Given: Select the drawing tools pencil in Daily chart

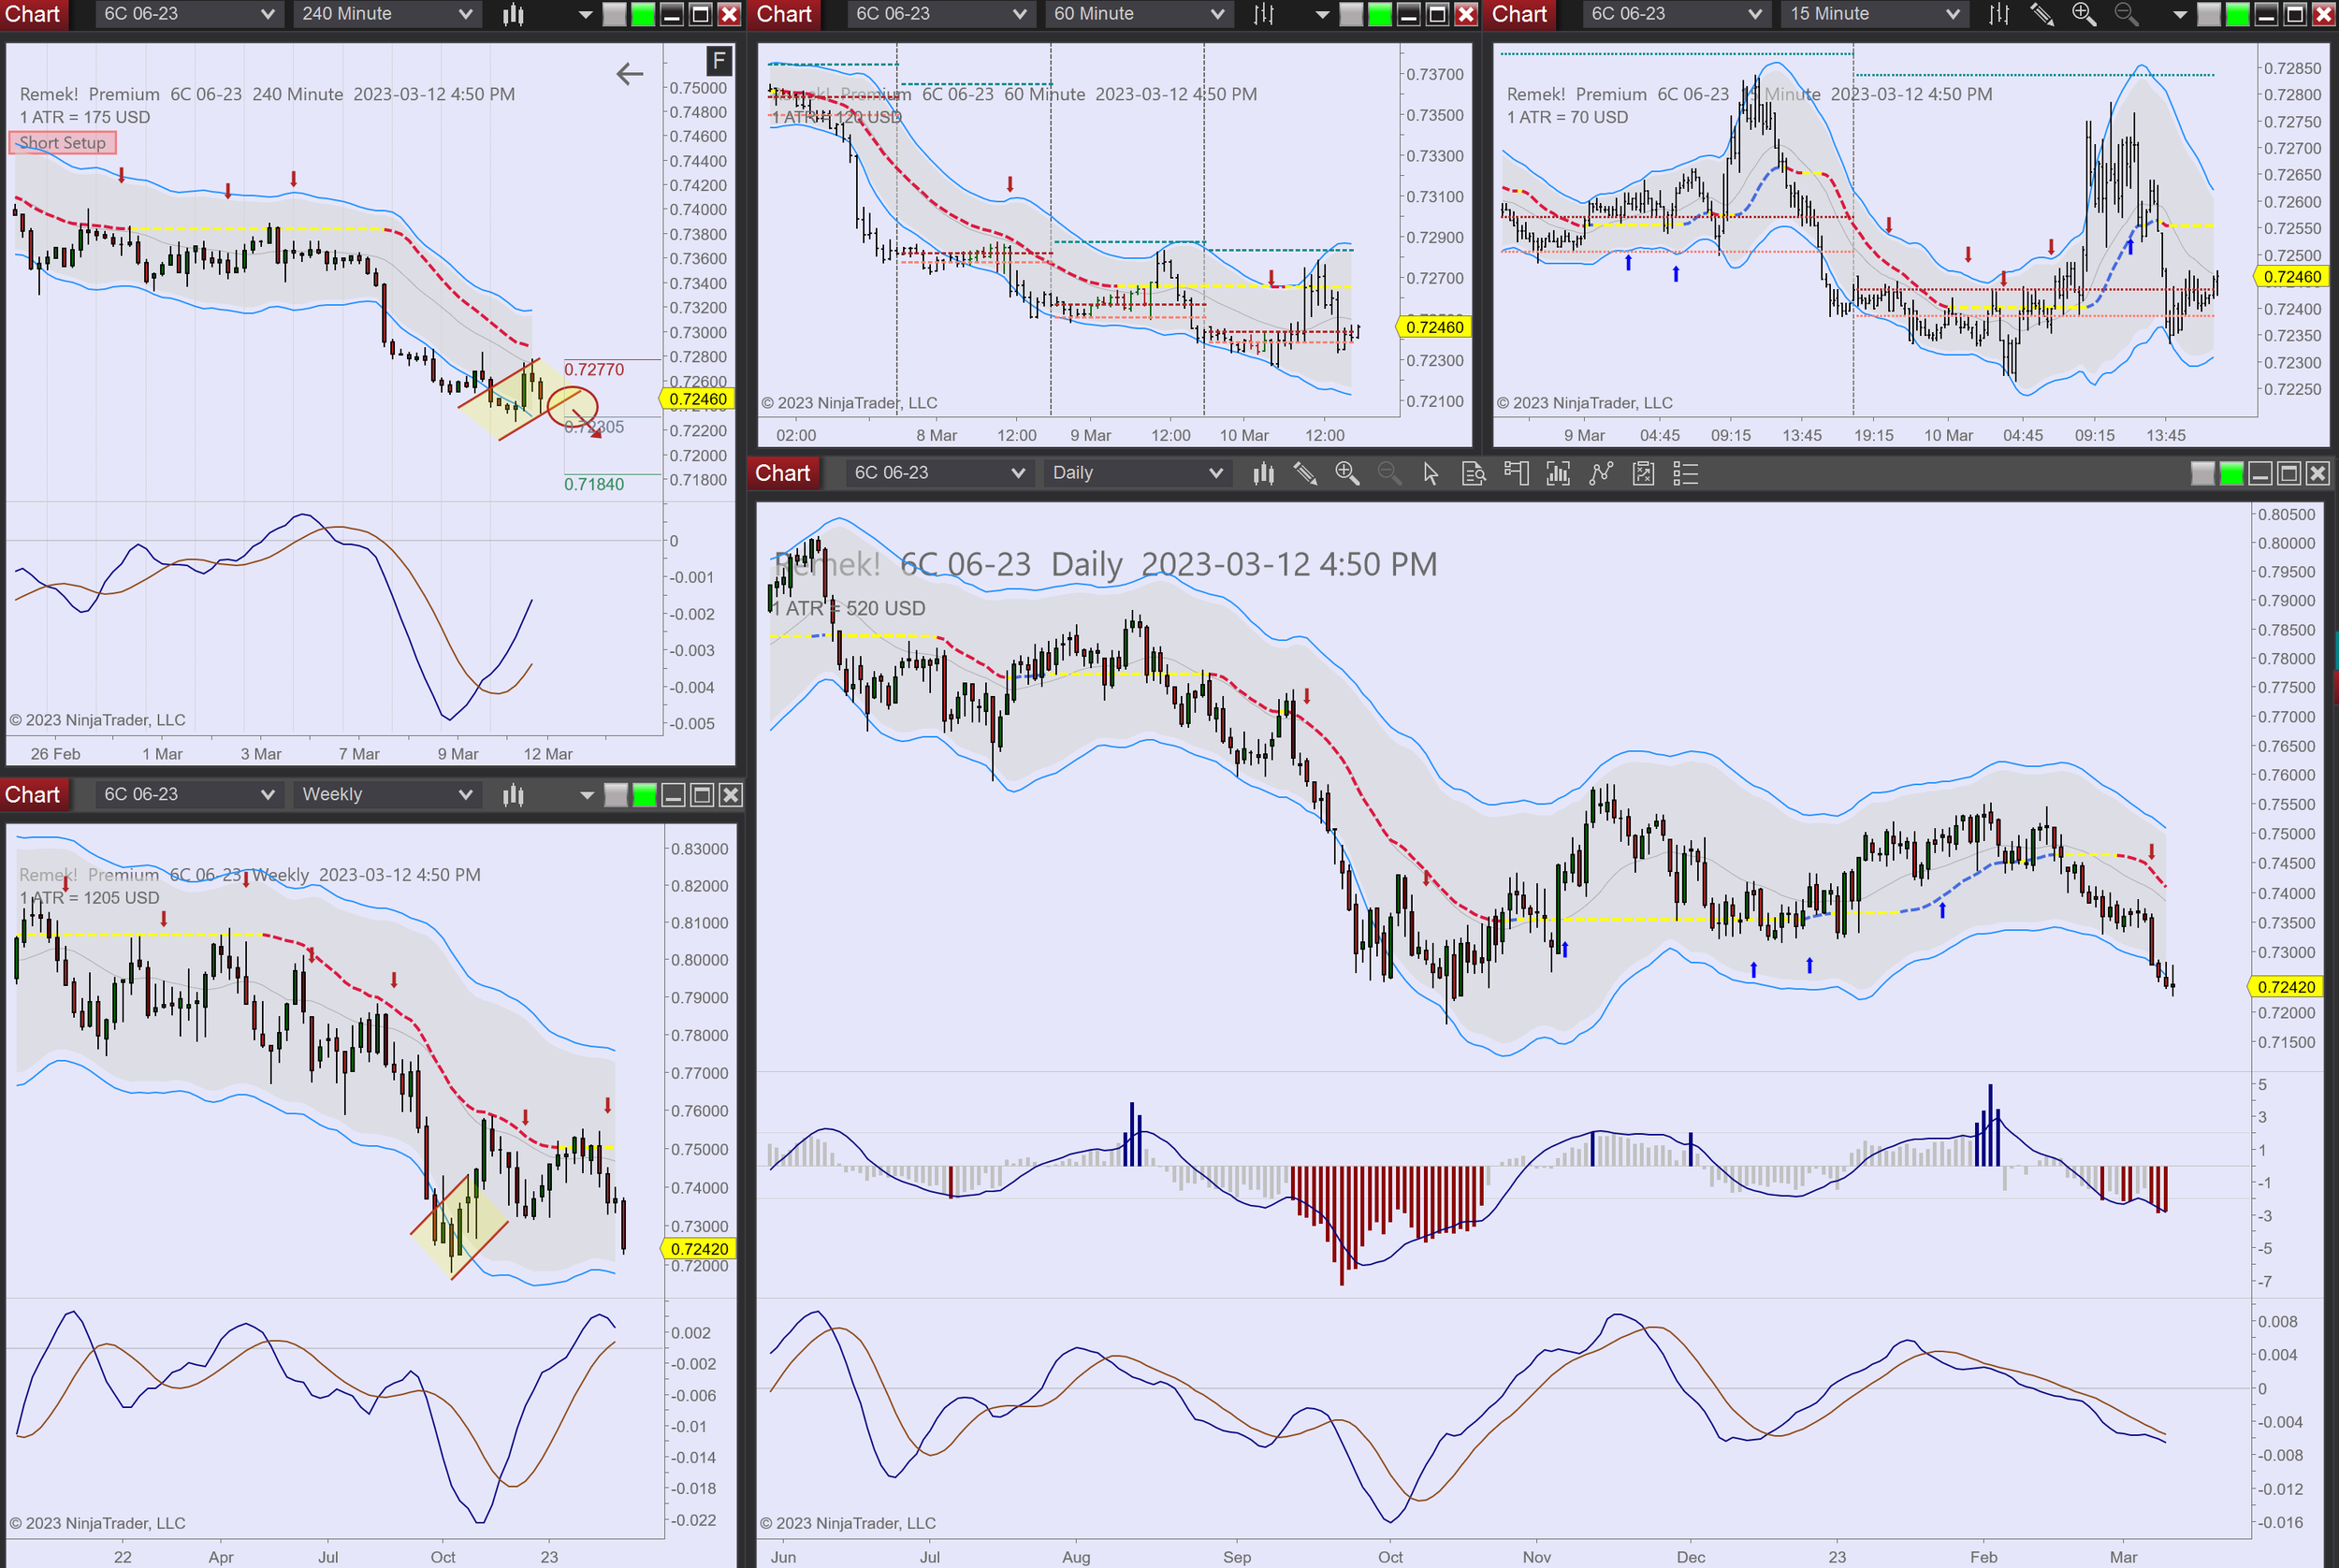Looking at the screenshot, I should click(1304, 473).
